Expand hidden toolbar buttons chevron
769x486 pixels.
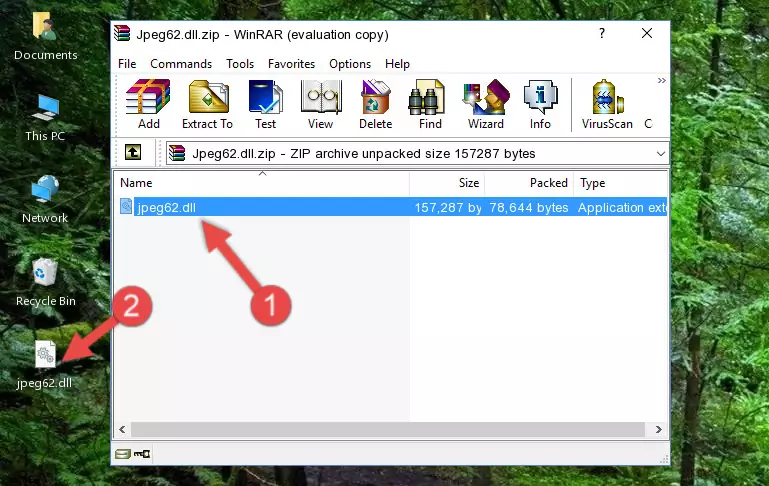[x=662, y=80]
